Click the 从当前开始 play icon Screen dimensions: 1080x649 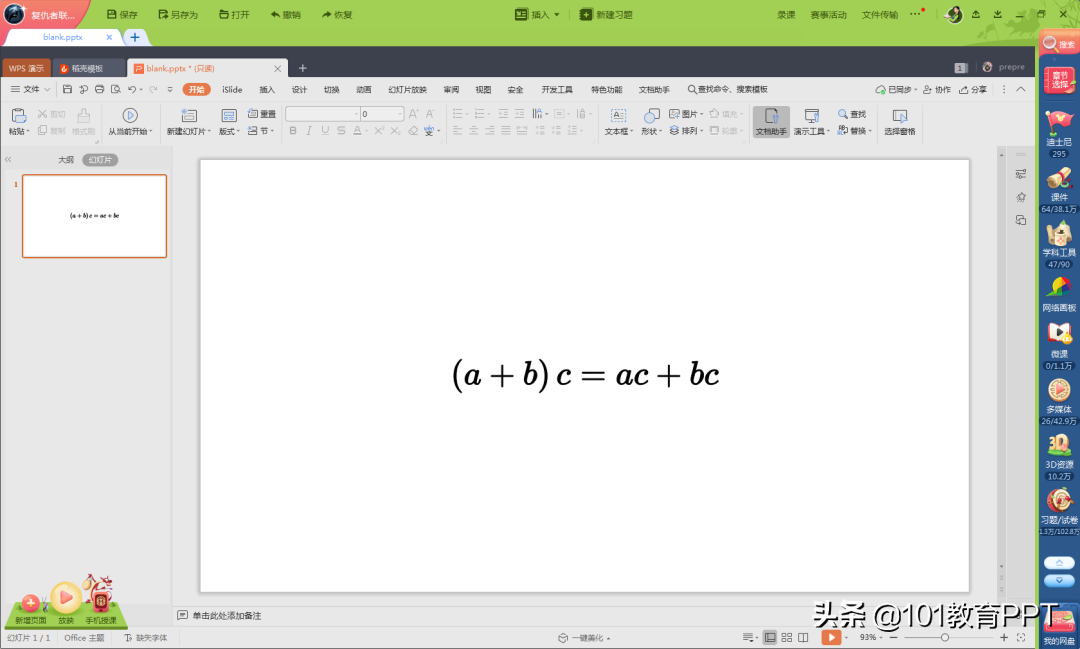(x=129, y=115)
